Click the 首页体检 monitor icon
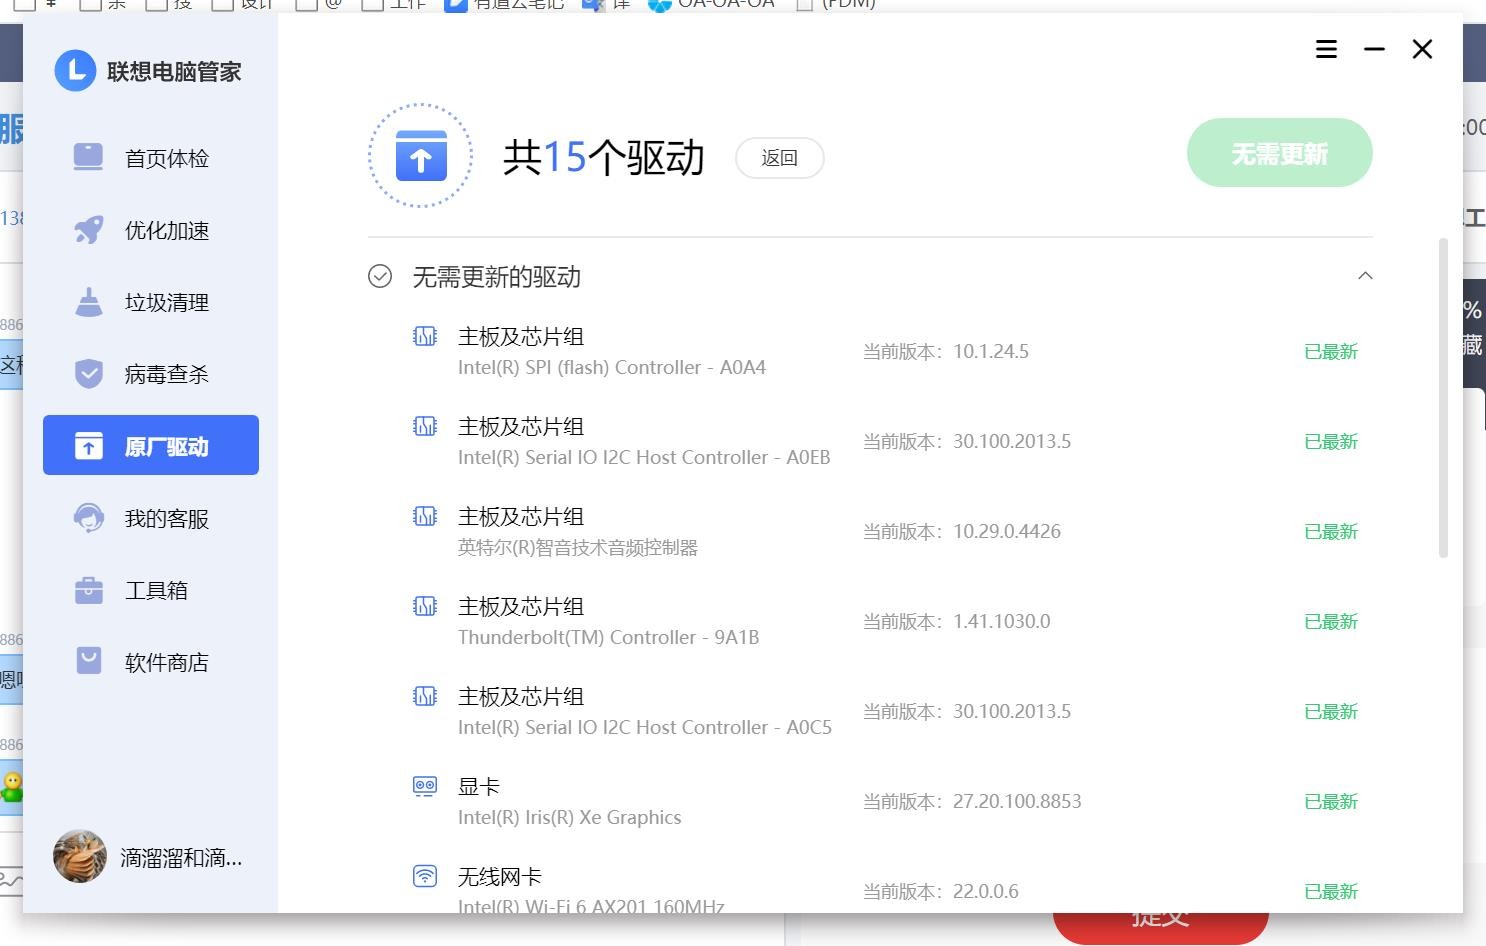Image resolution: width=1486 pixels, height=946 pixels. [89, 157]
